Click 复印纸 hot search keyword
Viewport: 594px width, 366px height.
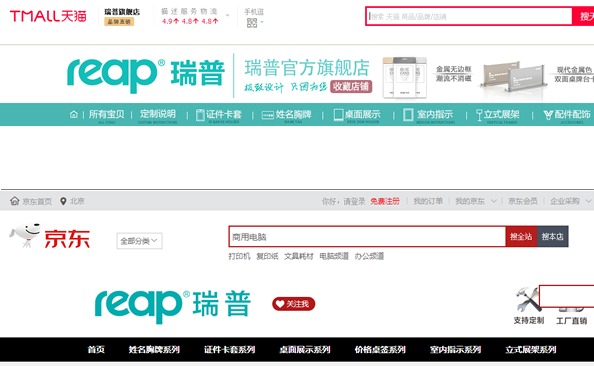267,257
